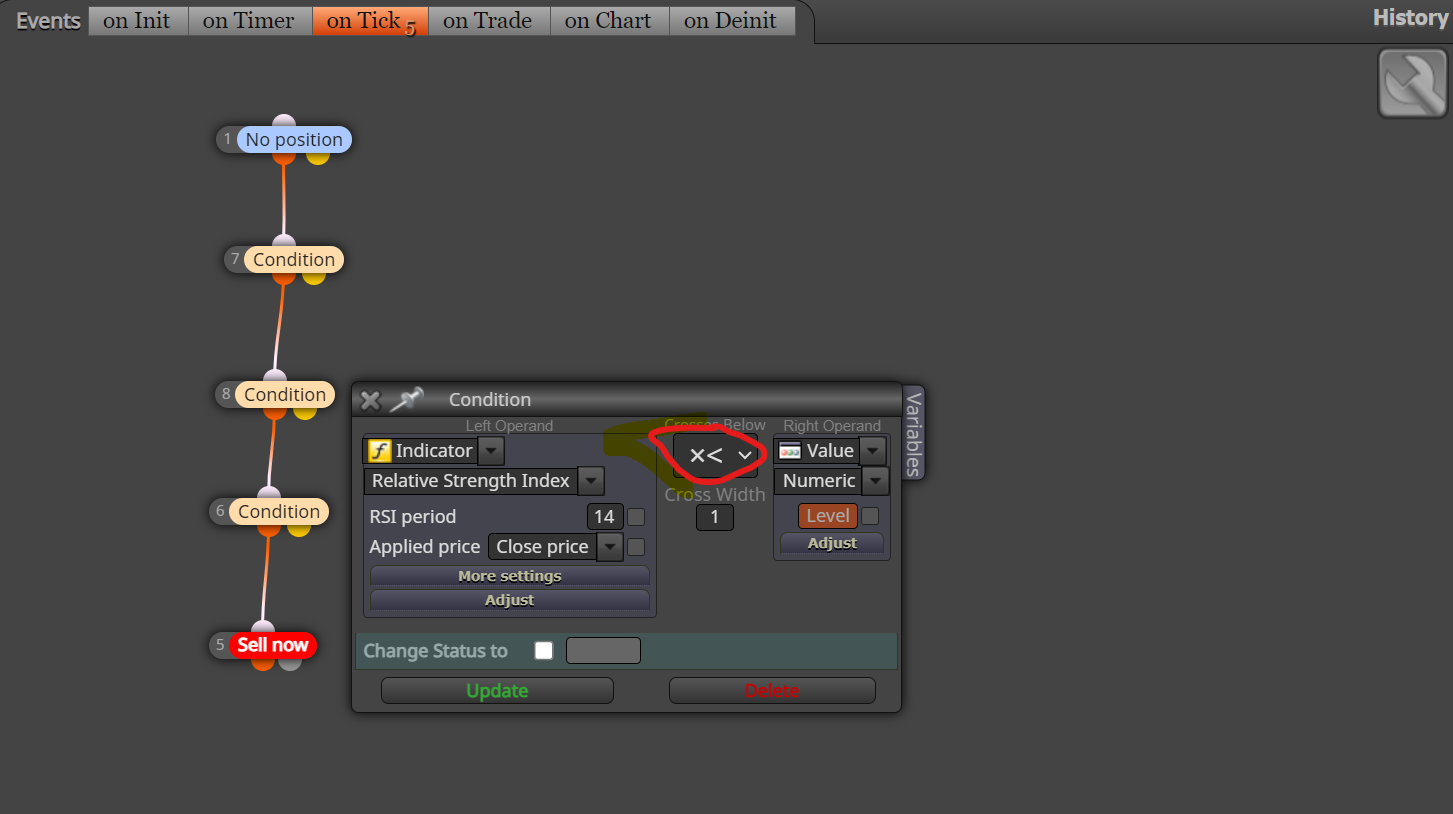Edit the Cross Width value field
Screen dimensions: 1453x814
[715, 517]
